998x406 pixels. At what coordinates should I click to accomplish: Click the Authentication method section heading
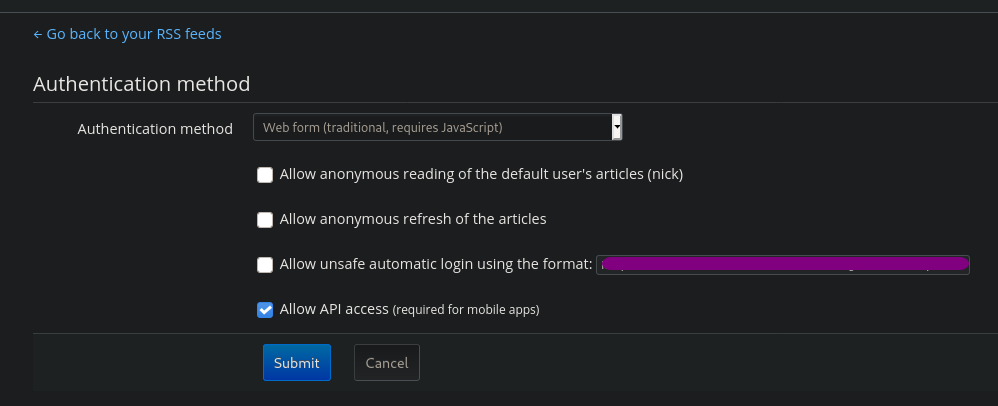(x=141, y=84)
